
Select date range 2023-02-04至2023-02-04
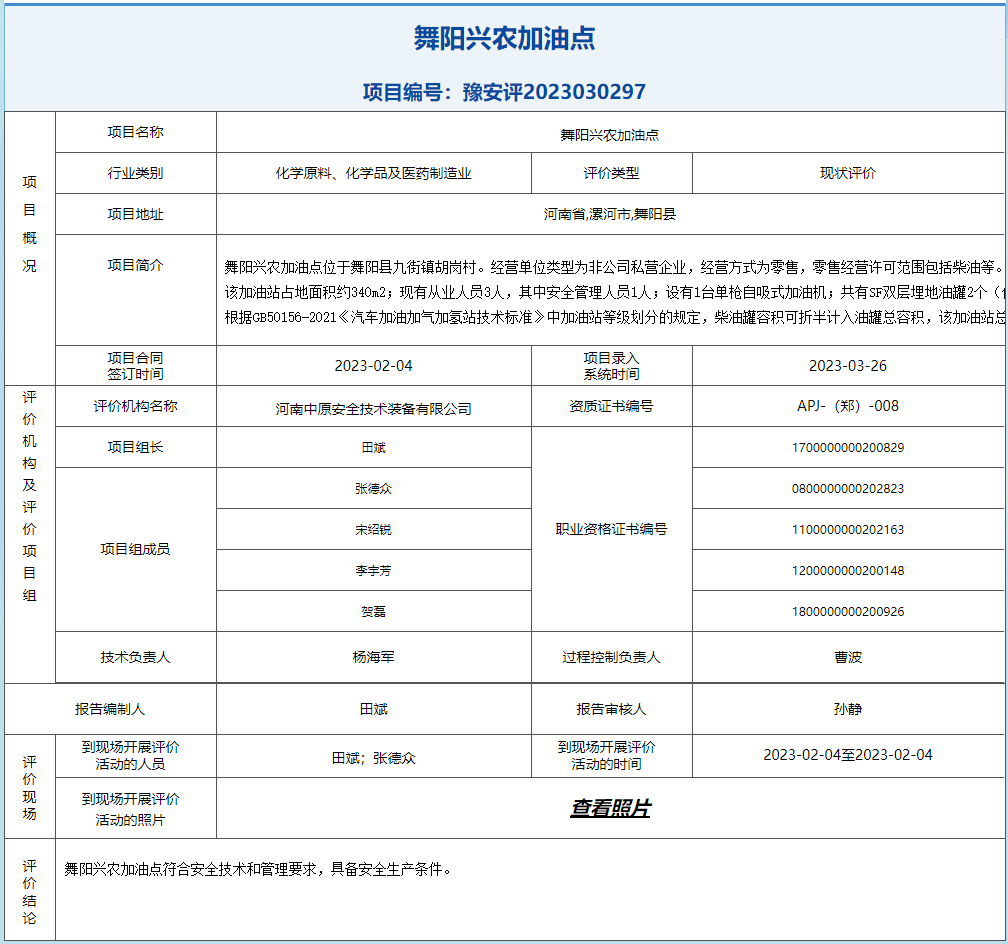848,755
